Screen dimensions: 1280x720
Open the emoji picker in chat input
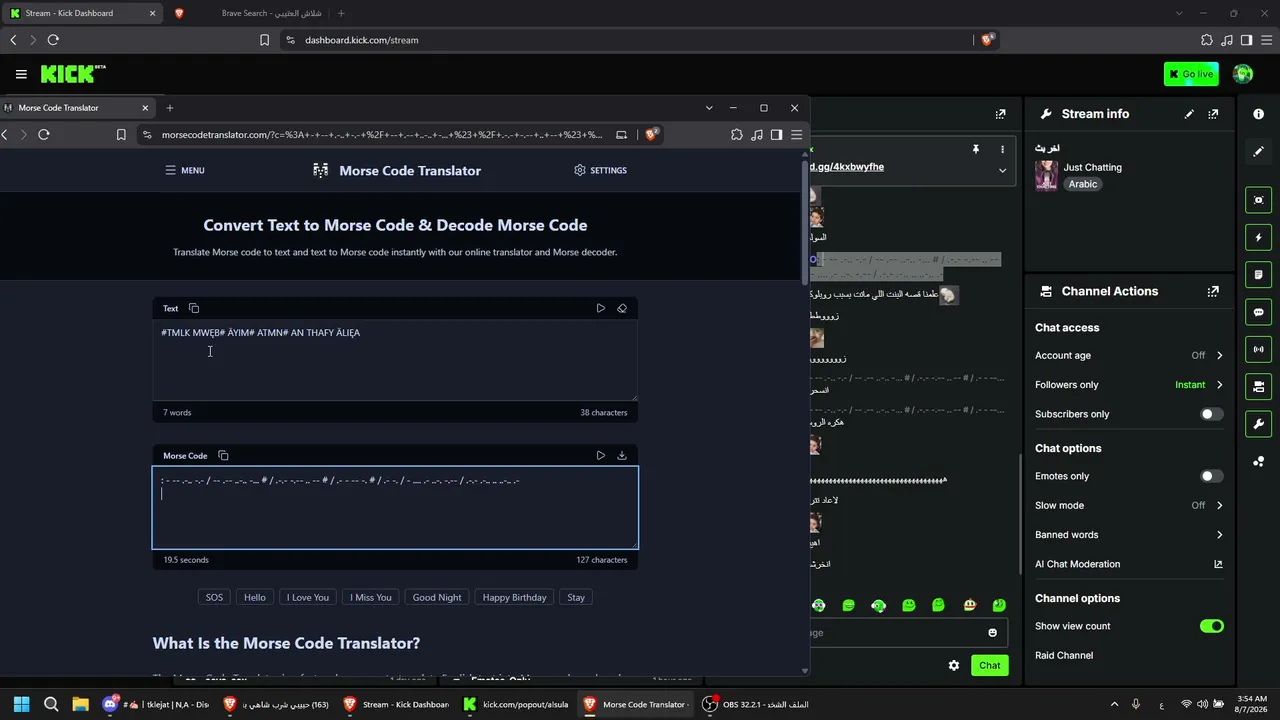[992, 632]
